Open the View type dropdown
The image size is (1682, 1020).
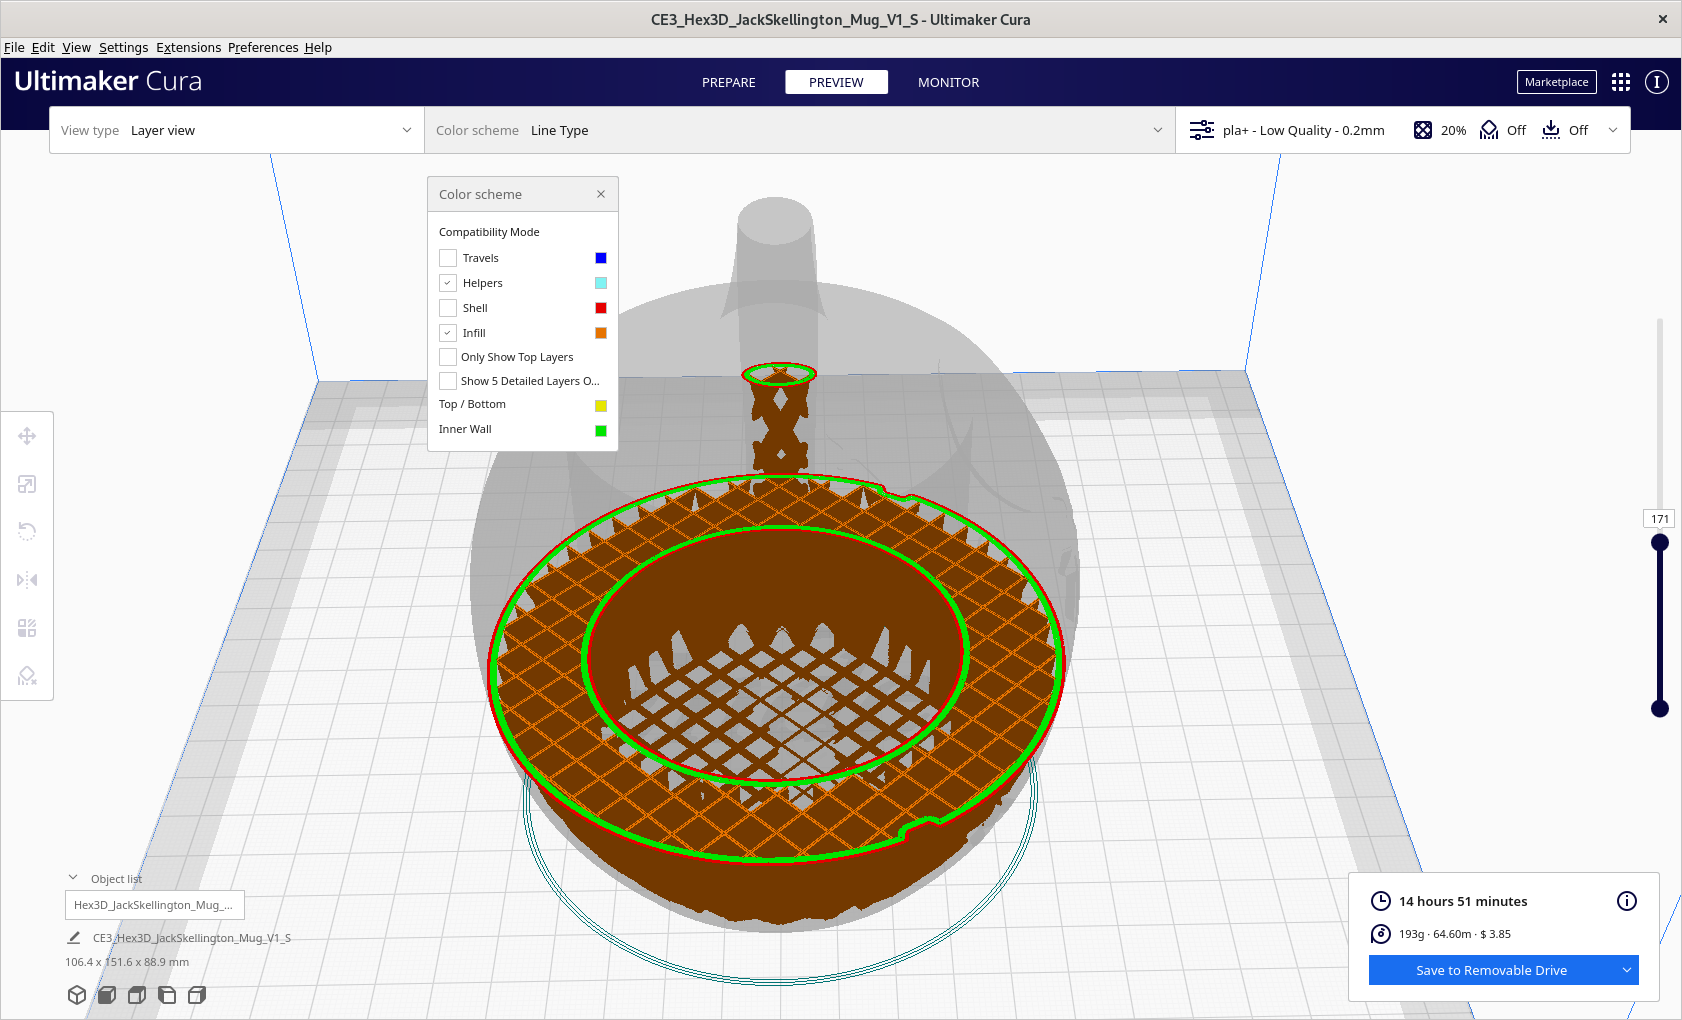(x=237, y=130)
